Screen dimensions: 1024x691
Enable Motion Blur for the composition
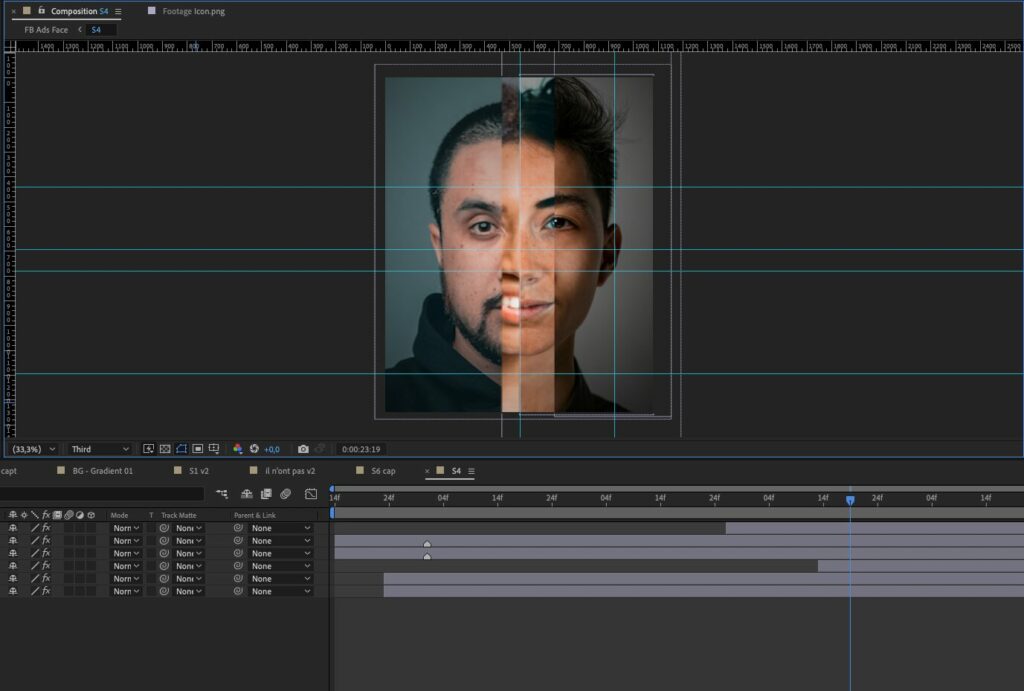[286, 494]
